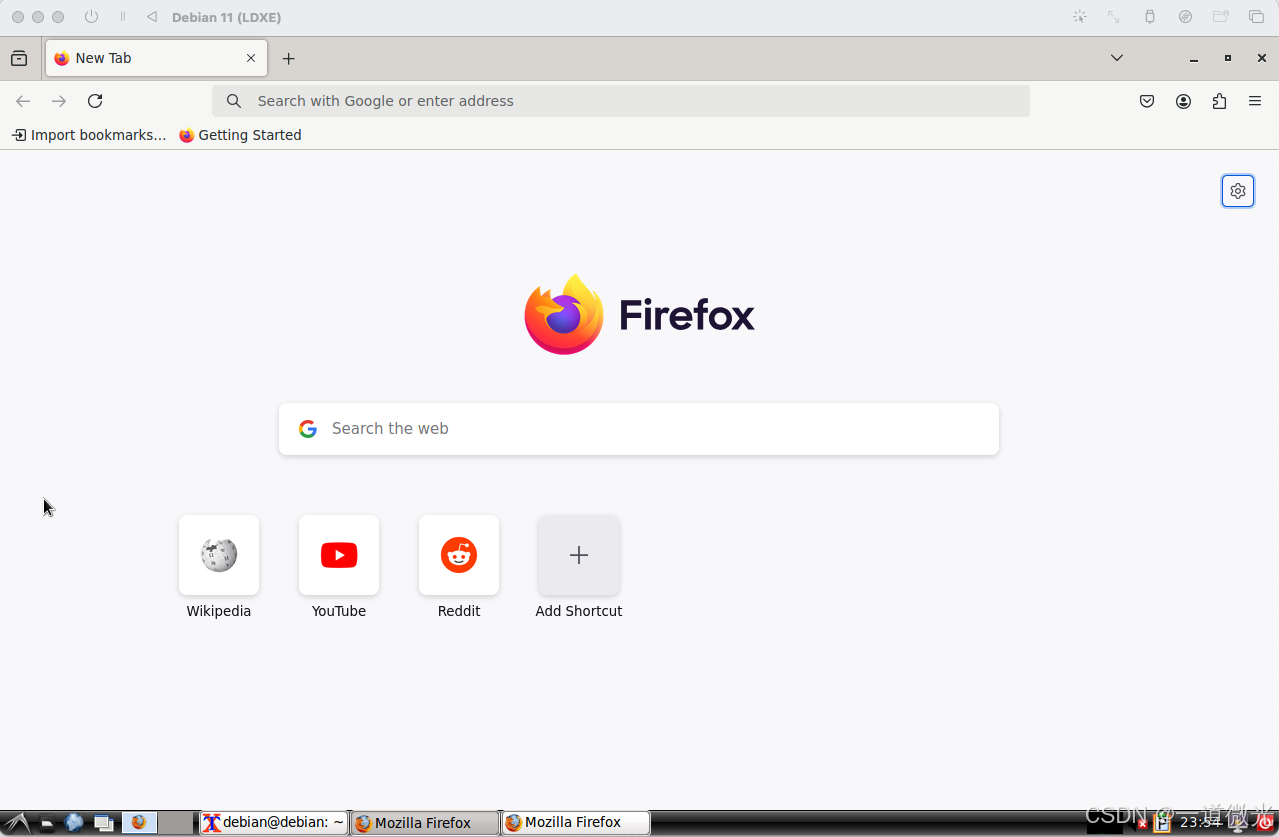Open the new tab personalize gear
Viewport: 1279px width, 837px height.
(1238, 191)
